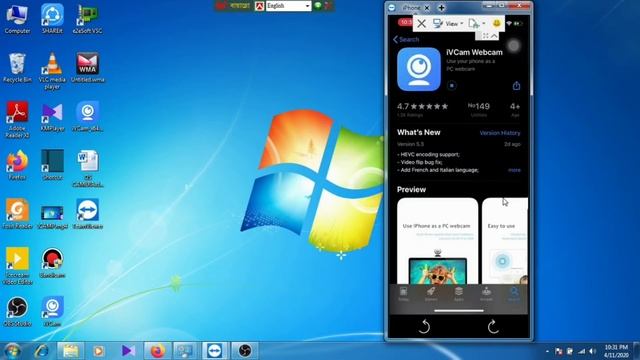The width and height of the screenshot is (640, 360).
Task: Launch Bandicam desktop shortcut
Action: 52,262
